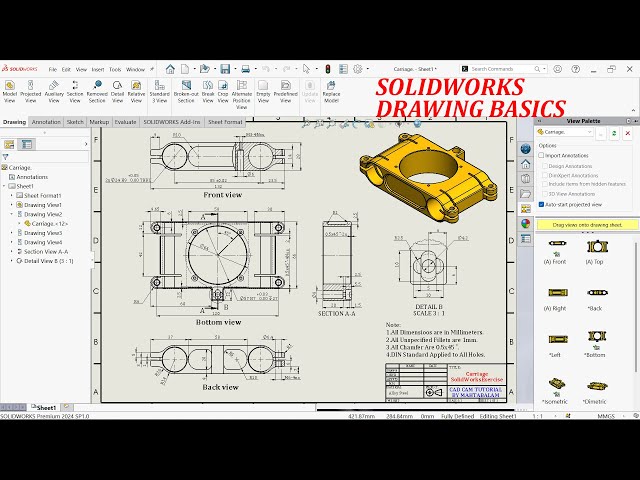Click the Break View tool
Viewport: 640px width, 480px height.
click(208, 91)
